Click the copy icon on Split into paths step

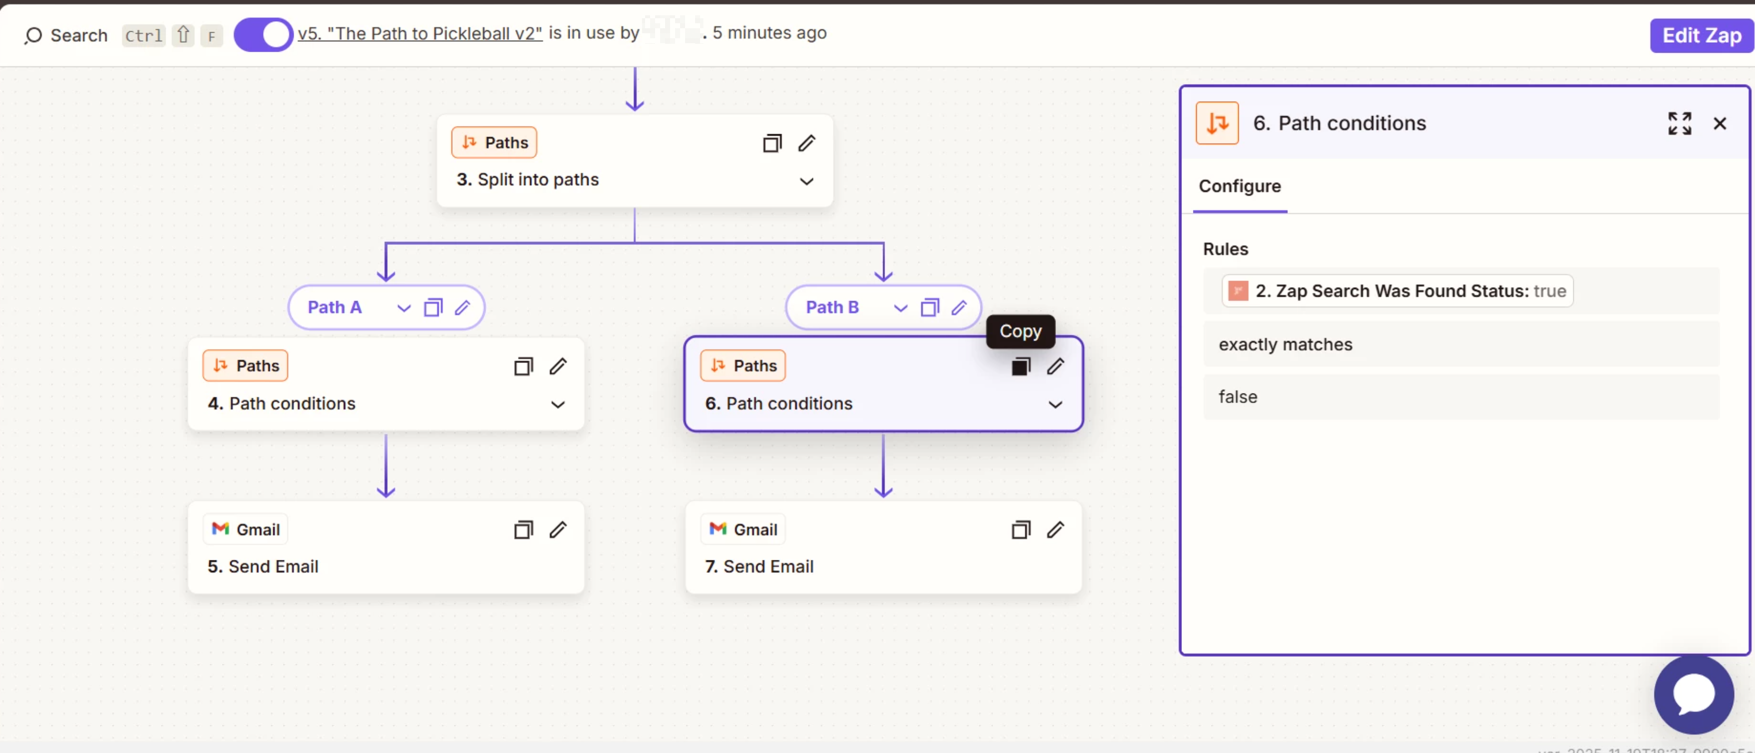[771, 143]
